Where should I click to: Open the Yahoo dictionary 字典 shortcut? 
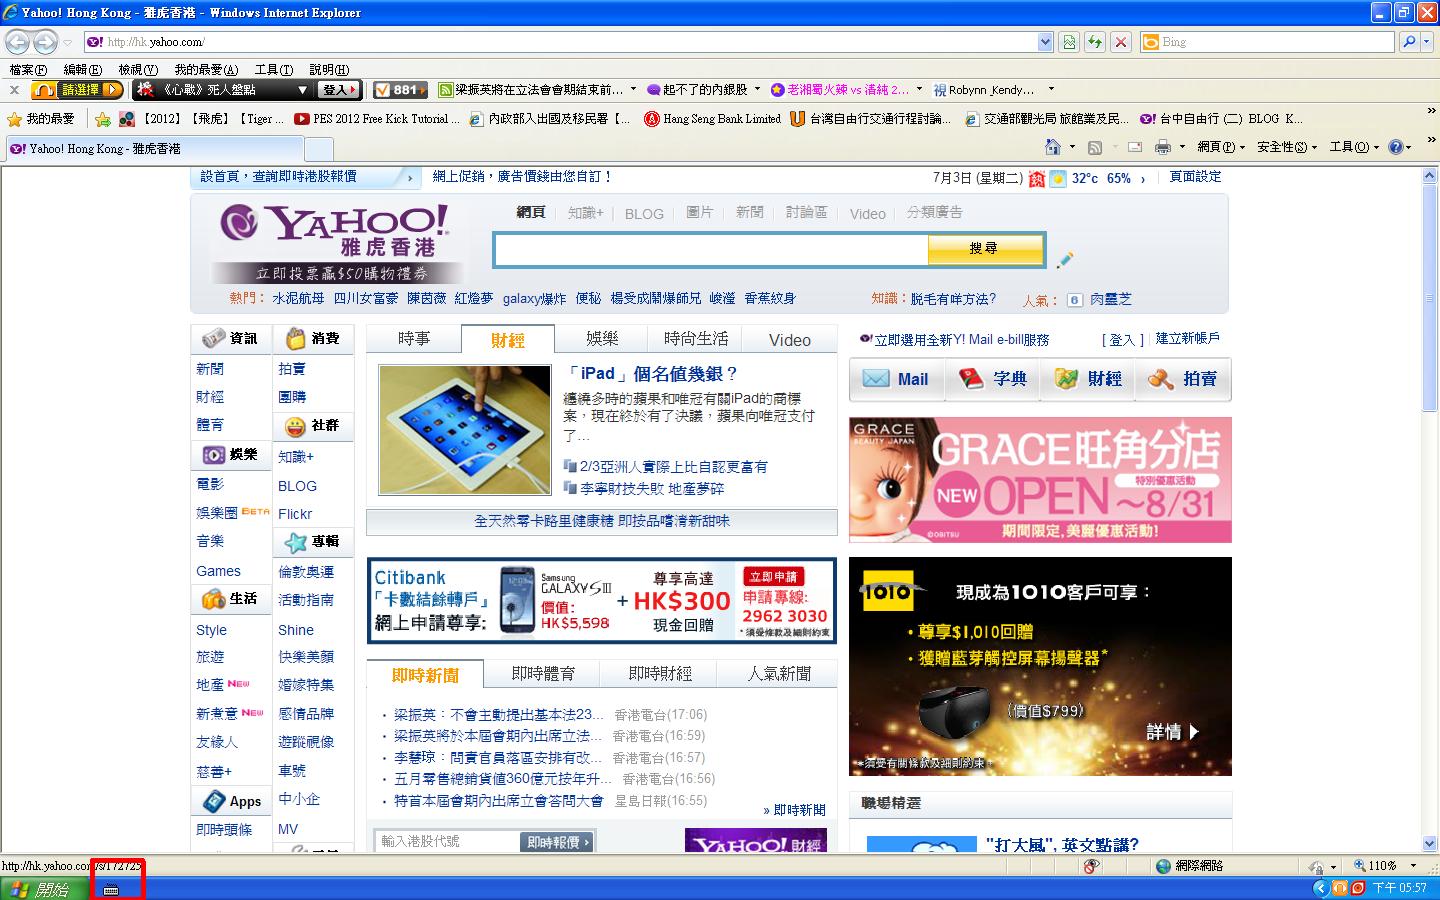pyautogui.click(x=992, y=379)
